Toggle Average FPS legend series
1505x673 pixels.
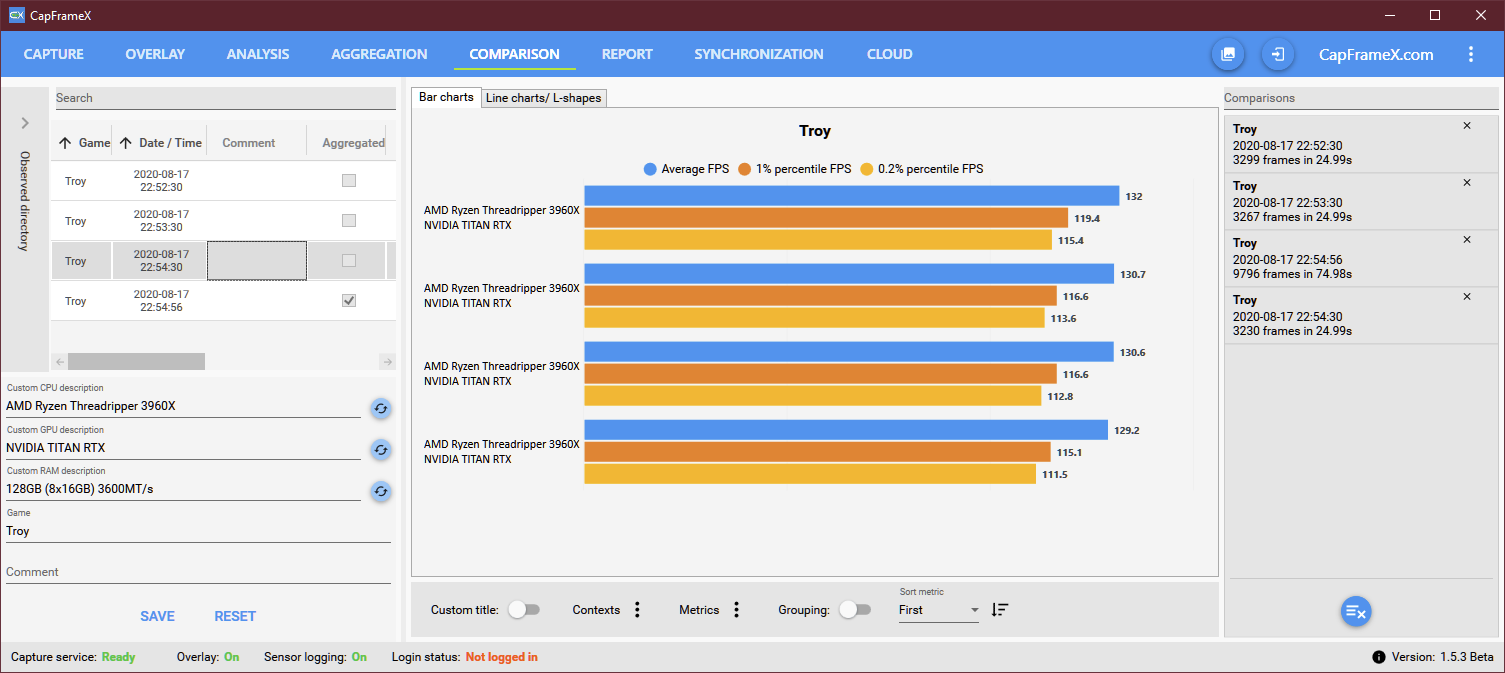[686, 169]
